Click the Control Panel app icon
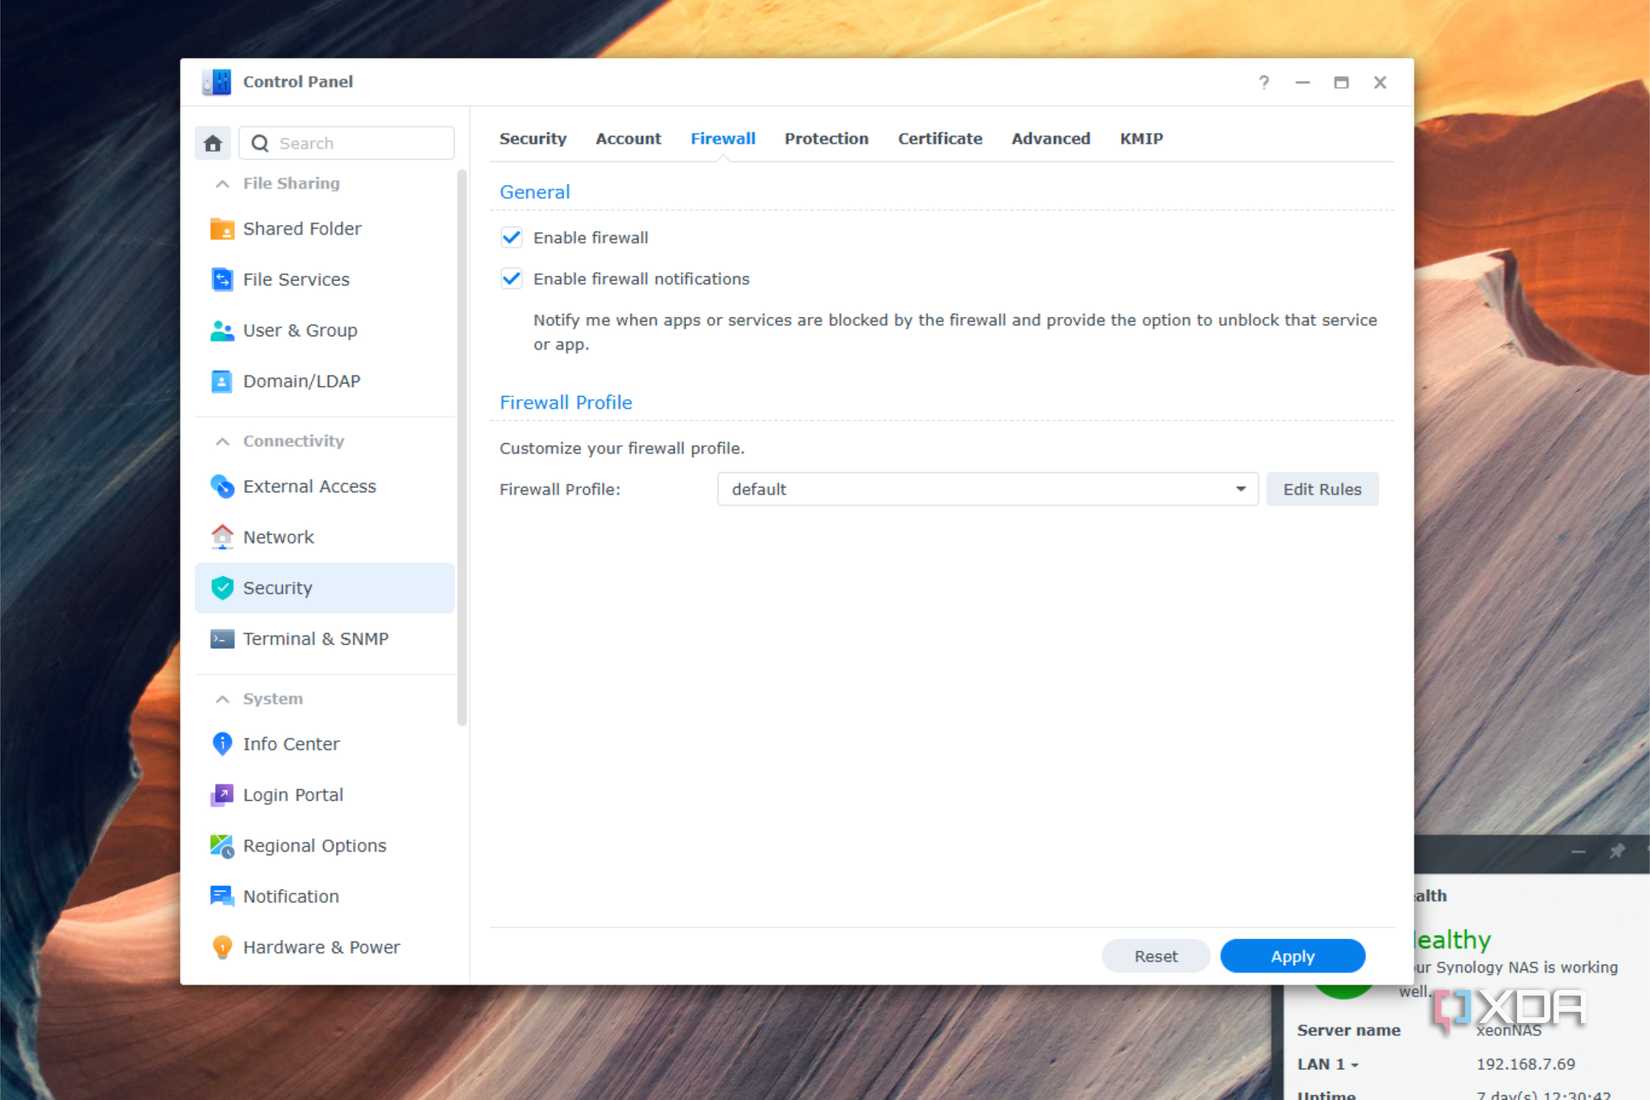 click(x=216, y=82)
